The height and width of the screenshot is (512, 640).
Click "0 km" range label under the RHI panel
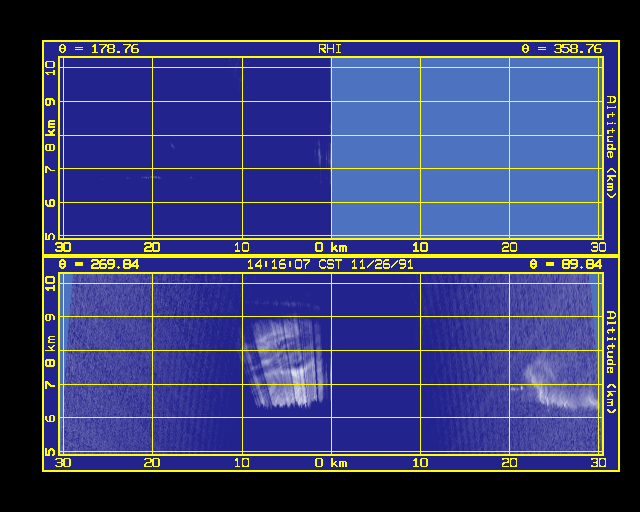331,247
